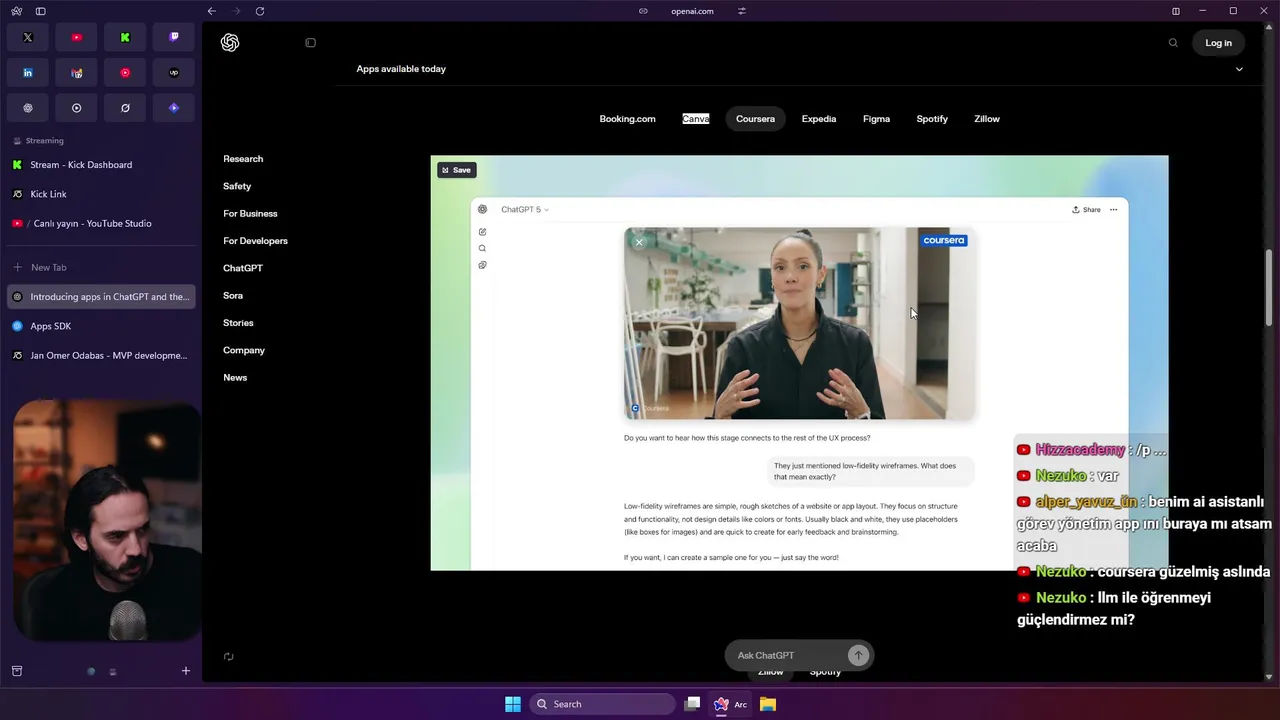This screenshot has width=1280, height=720.
Task: Open Safety in the site menu
Action: (237, 186)
